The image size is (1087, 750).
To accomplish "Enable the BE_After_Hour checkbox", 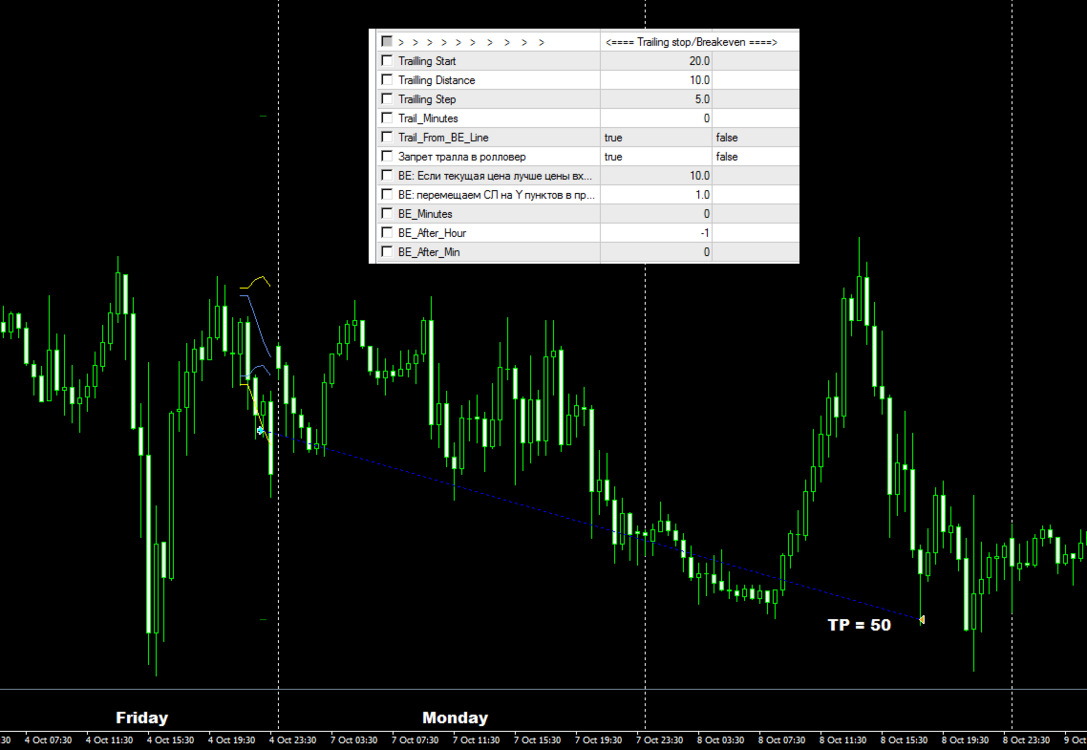I will pyautogui.click(x=387, y=233).
